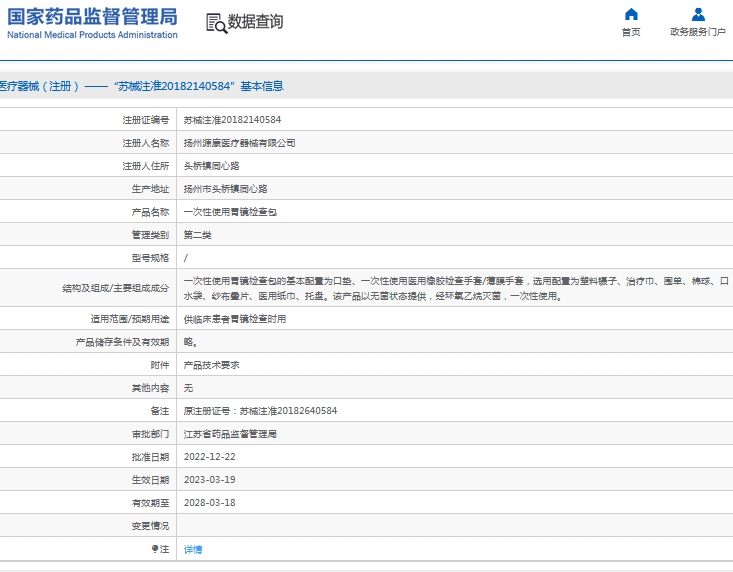Image resolution: width=733 pixels, height=572 pixels.
Task: Click the bullet icon beside 注
Action: pyautogui.click(x=155, y=549)
